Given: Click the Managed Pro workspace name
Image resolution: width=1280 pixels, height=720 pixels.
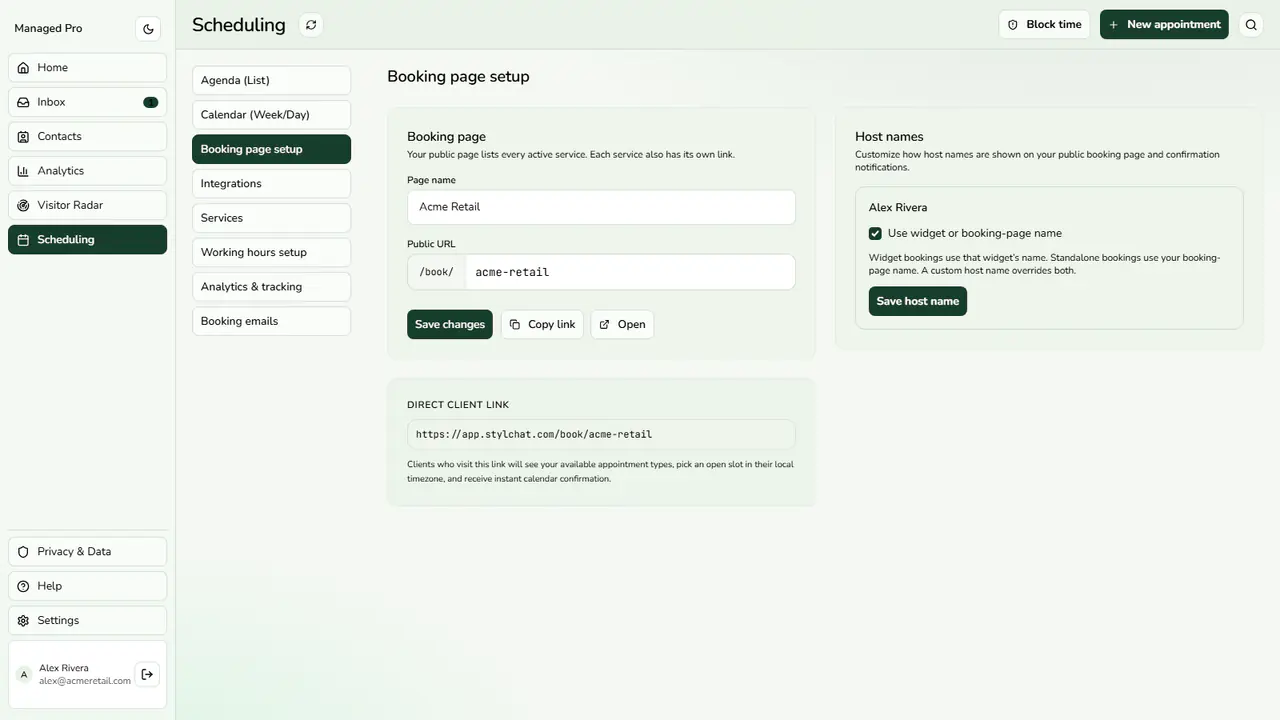Looking at the screenshot, I should click(x=48, y=28).
